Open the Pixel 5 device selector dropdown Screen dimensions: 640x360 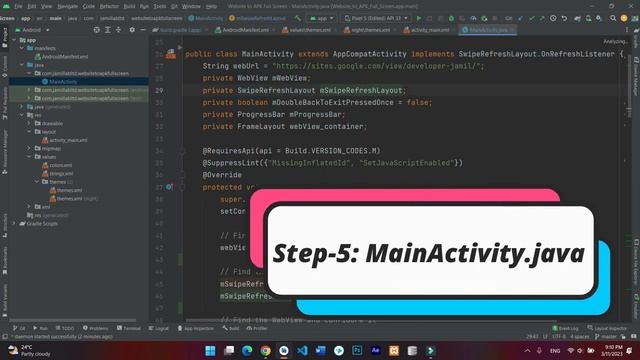pos(376,18)
